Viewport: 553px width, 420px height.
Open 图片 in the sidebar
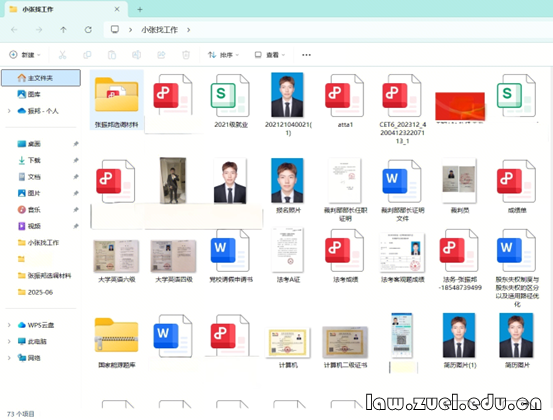pos(29,193)
